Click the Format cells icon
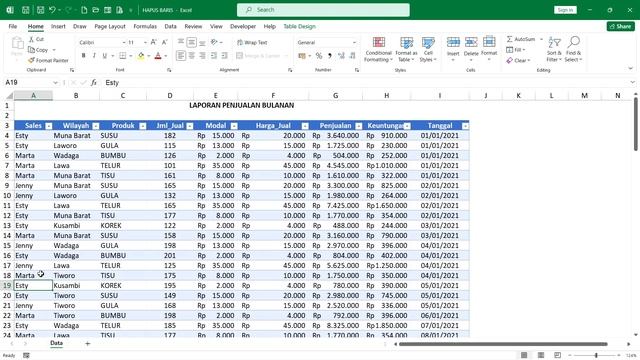This screenshot has width=640, height=360. [489, 42]
